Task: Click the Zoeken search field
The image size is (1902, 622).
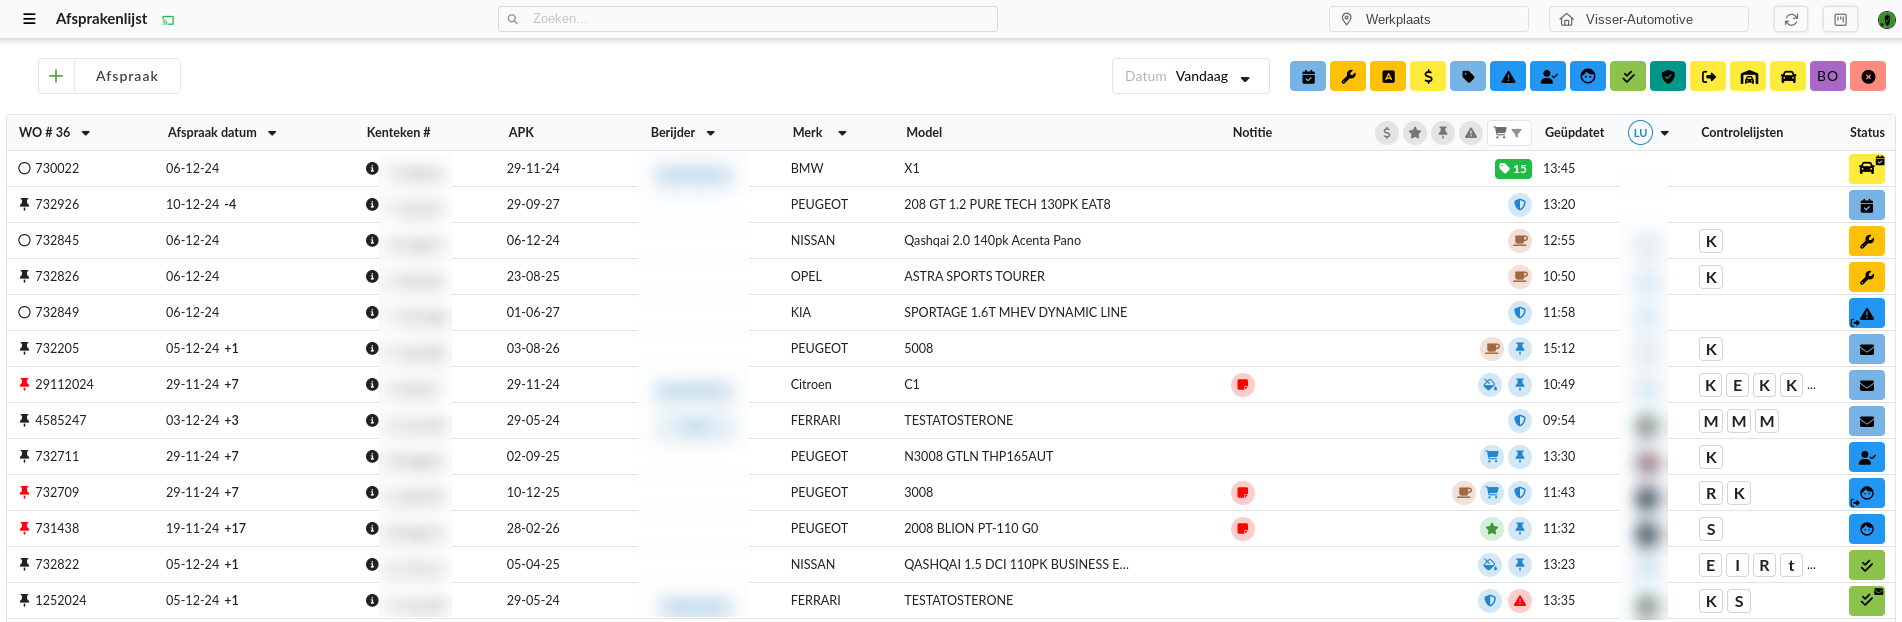Action: click(747, 19)
